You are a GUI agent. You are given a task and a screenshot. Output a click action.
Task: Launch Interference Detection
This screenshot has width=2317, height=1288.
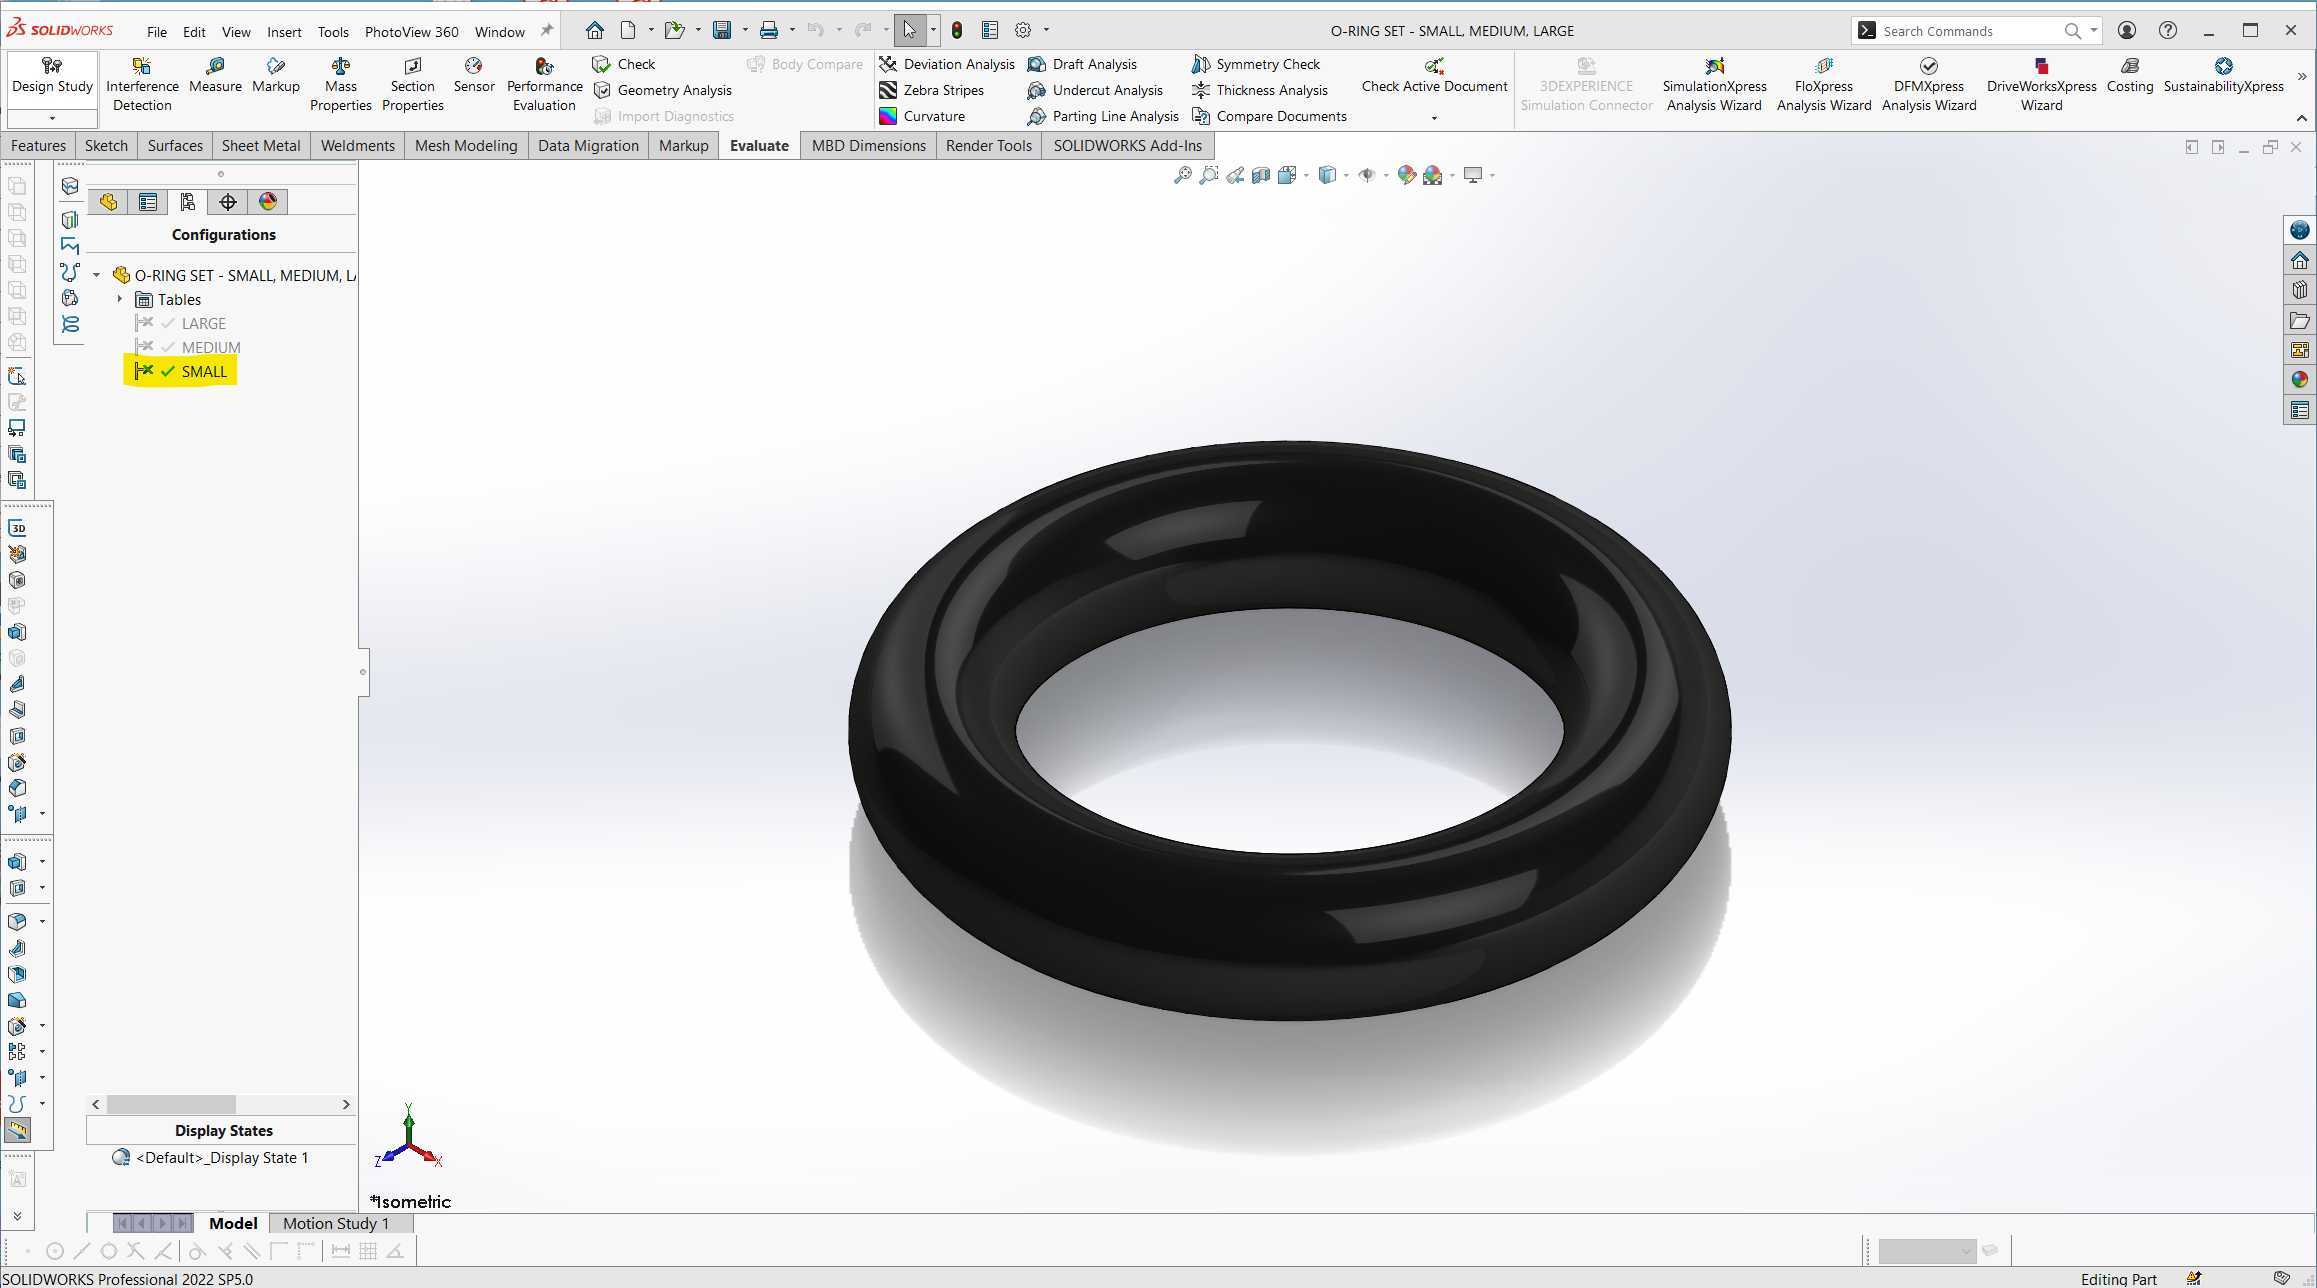click(x=142, y=85)
